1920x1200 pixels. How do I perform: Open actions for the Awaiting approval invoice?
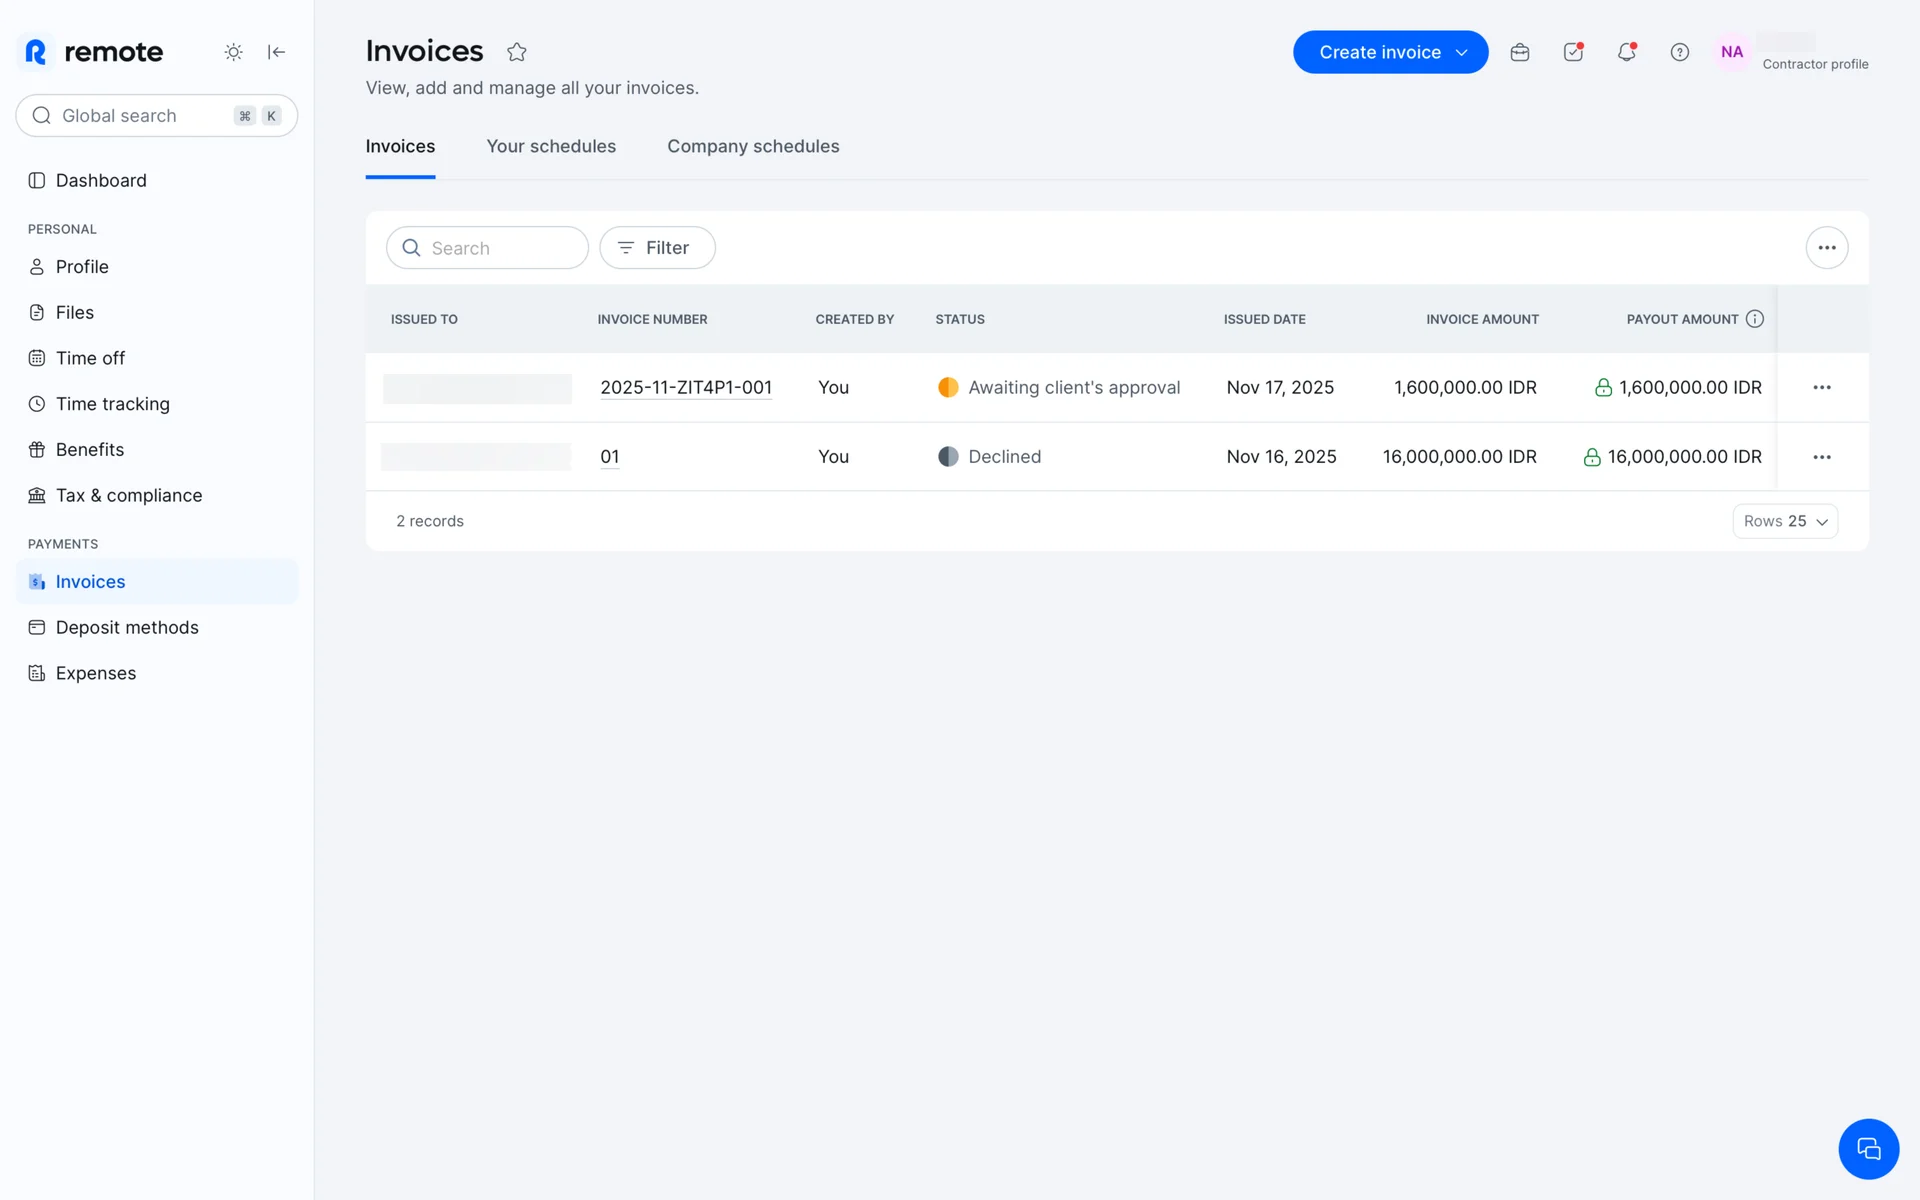tap(1821, 388)
